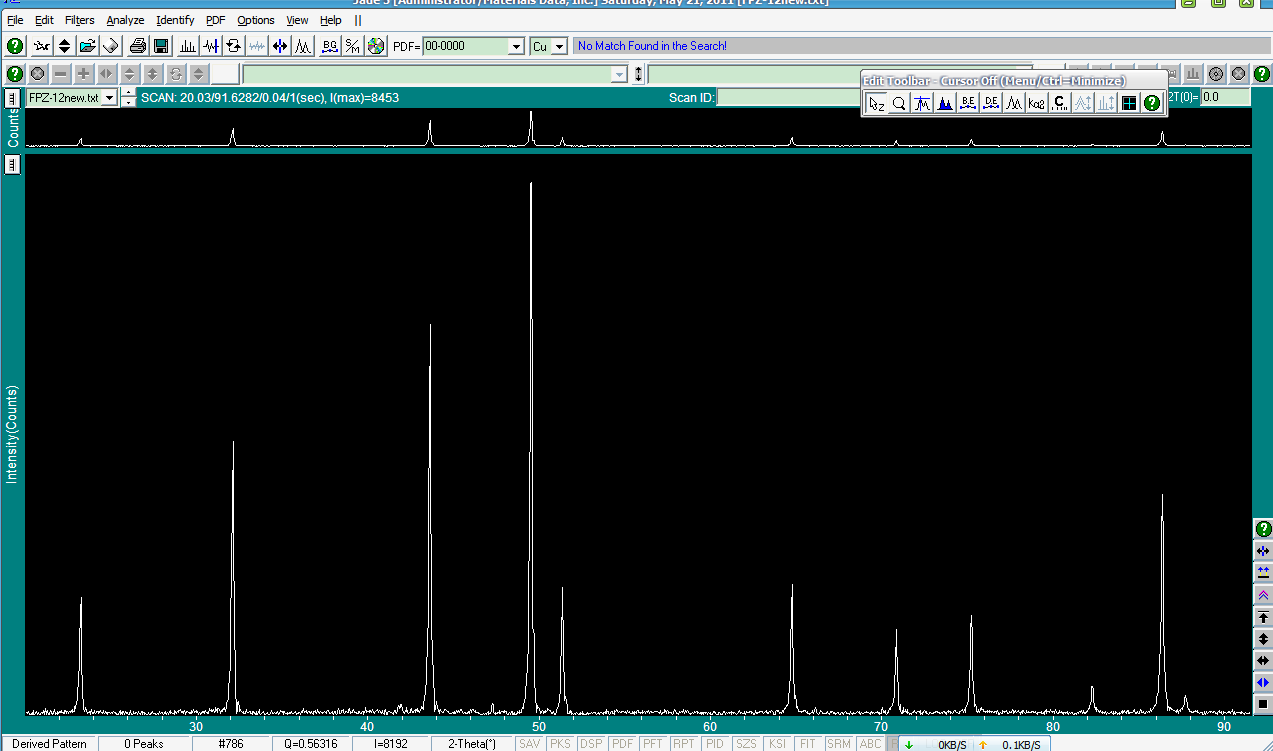The width and height of the screenshot is (1273, 751).
Task: Open the Filters menu
Action: [x=80, y=20]
